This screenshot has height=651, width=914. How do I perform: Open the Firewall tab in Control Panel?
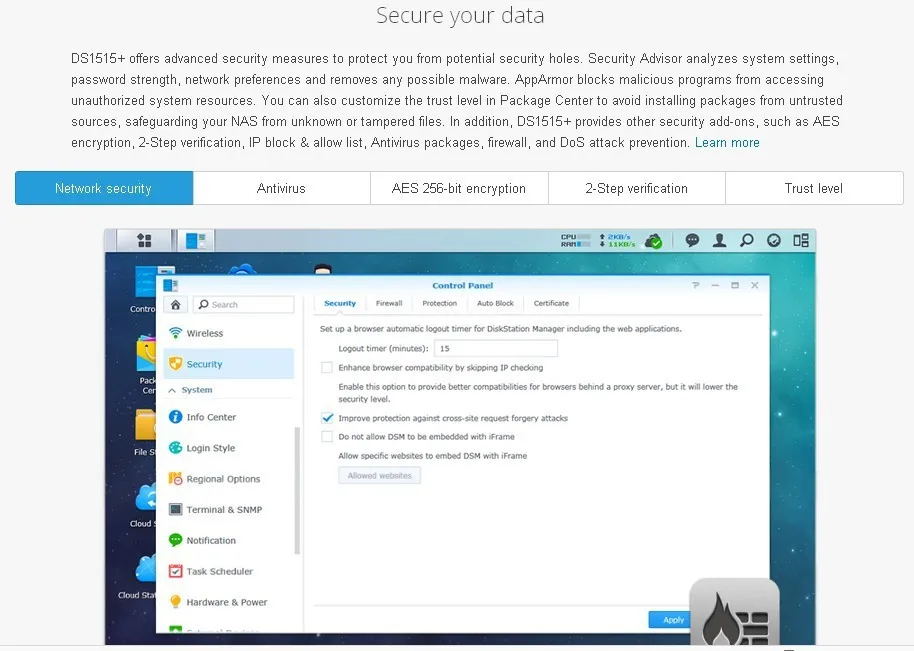(x=389, y=303)
